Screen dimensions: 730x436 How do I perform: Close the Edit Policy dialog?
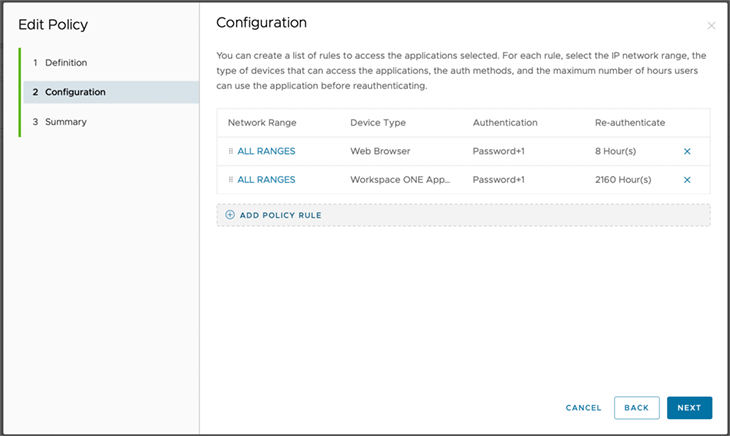tap(711, 25)
